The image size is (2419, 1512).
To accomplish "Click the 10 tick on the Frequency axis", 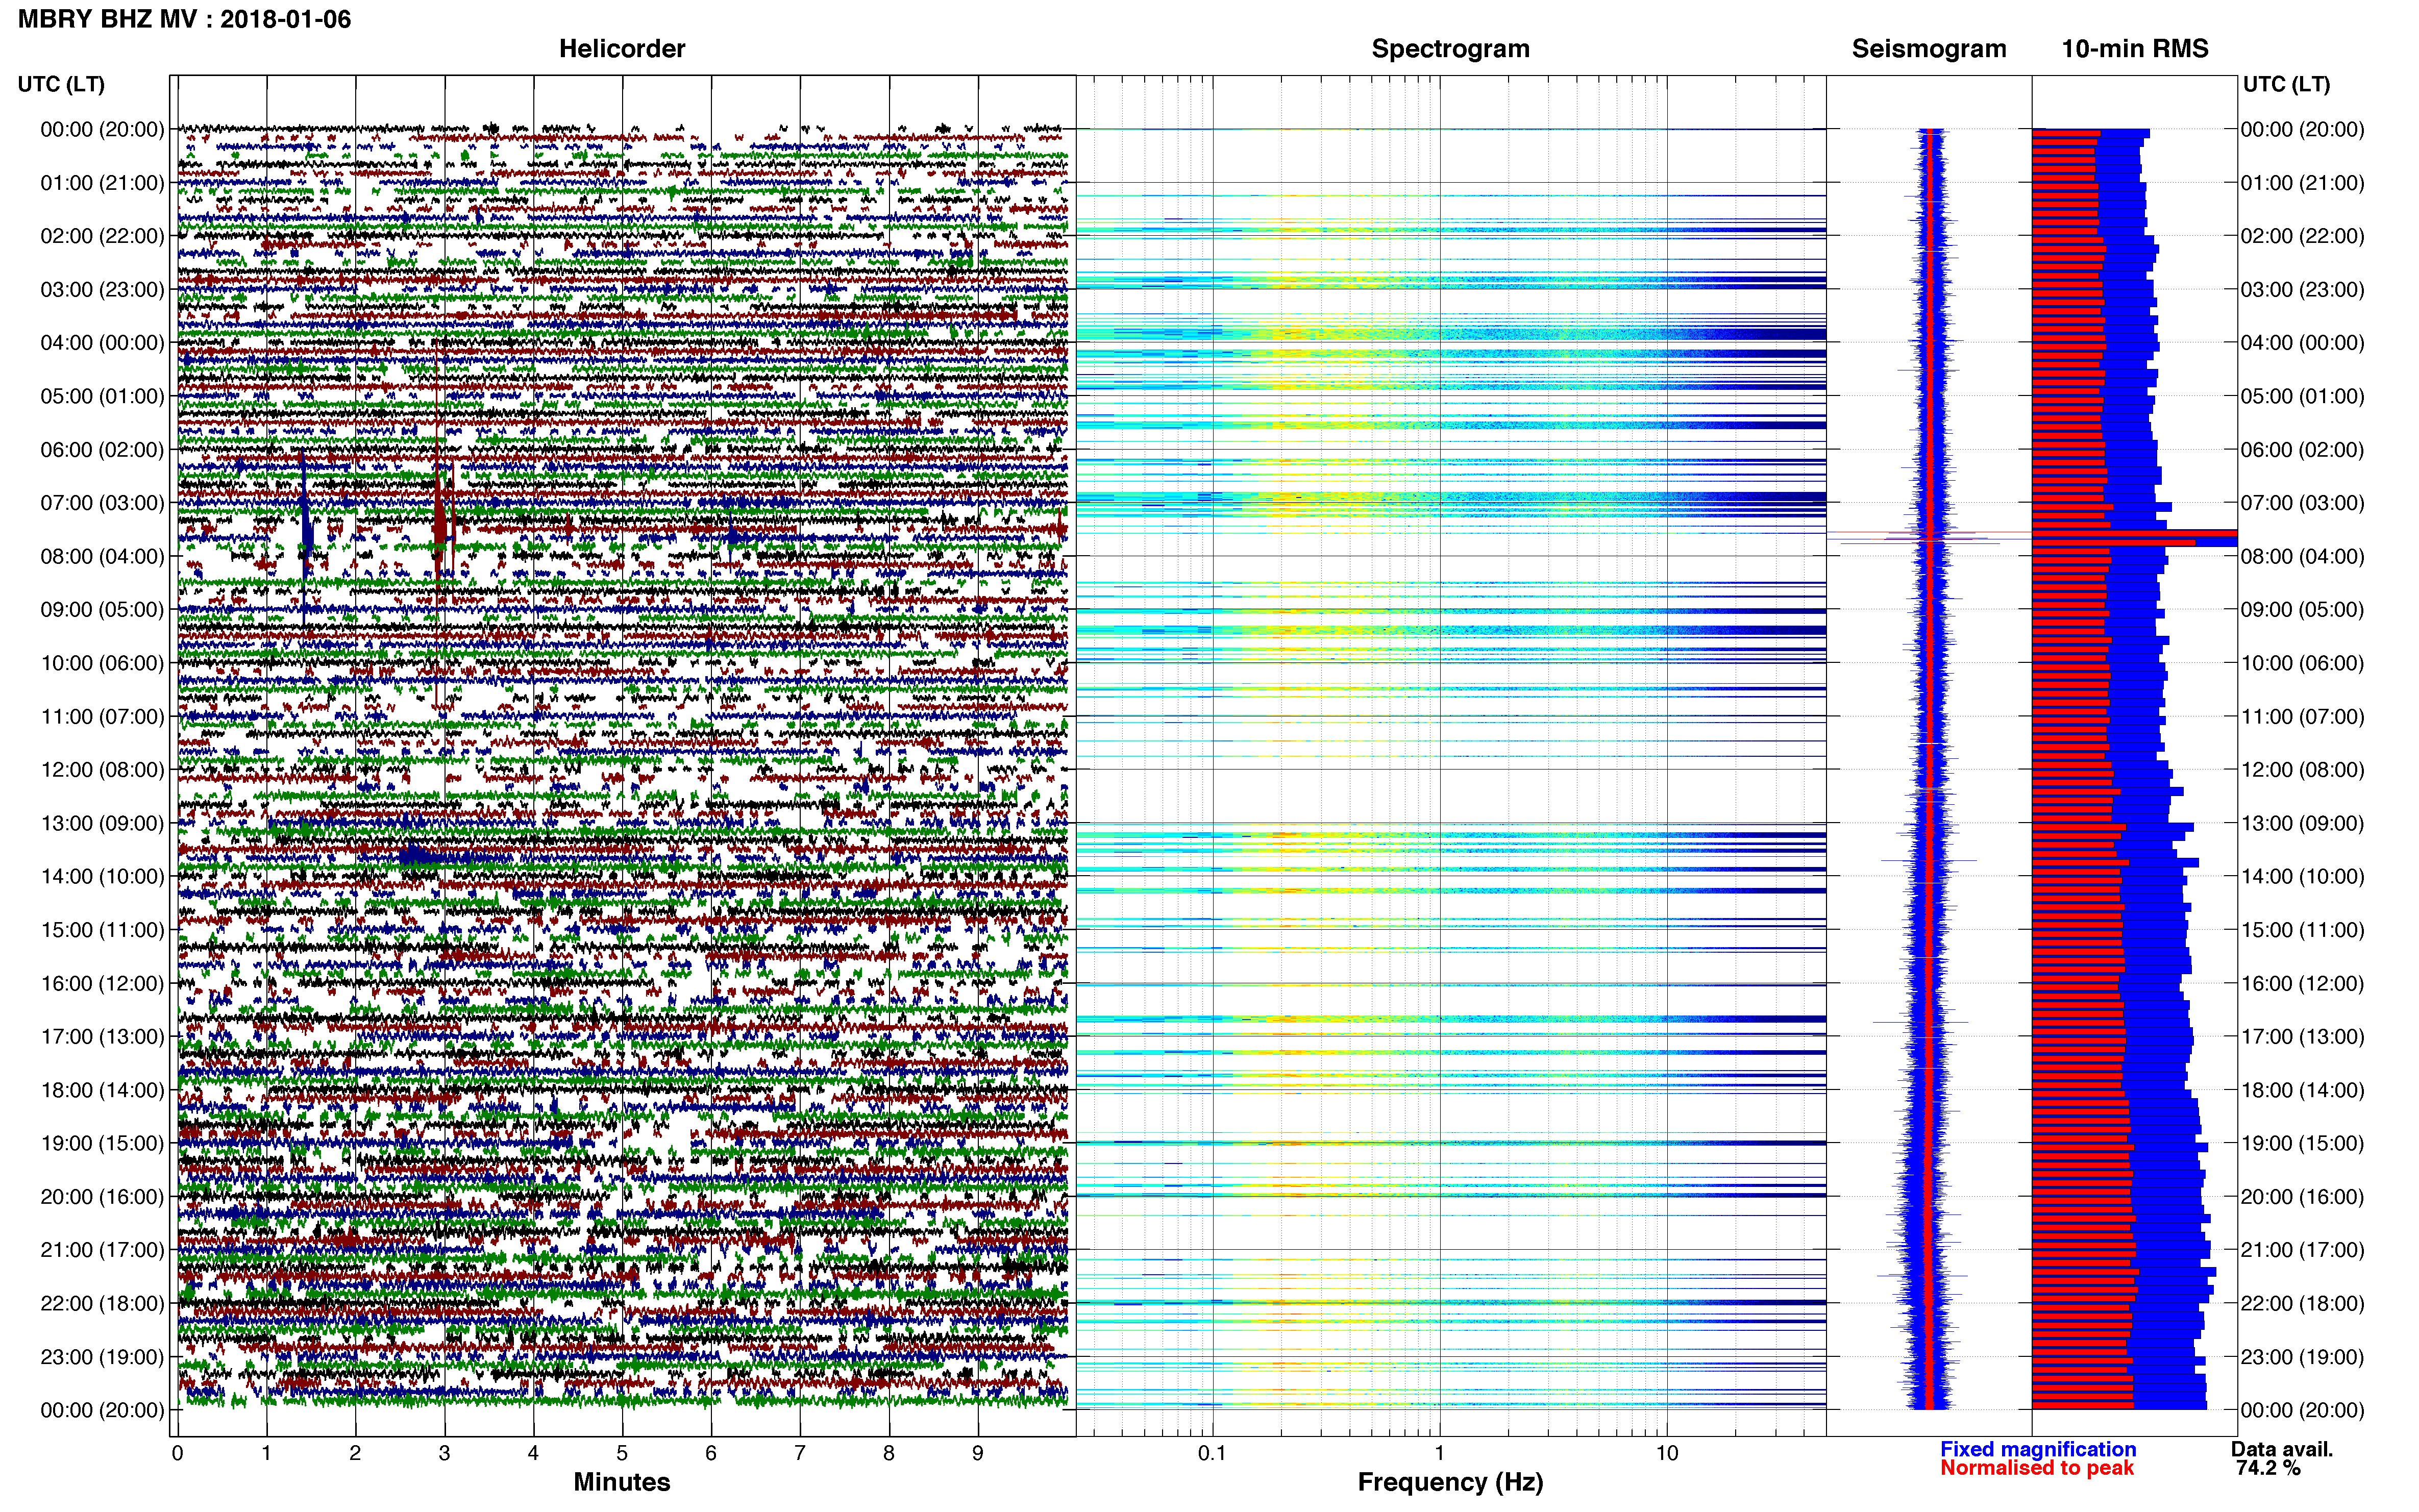I will 1666,1453.
